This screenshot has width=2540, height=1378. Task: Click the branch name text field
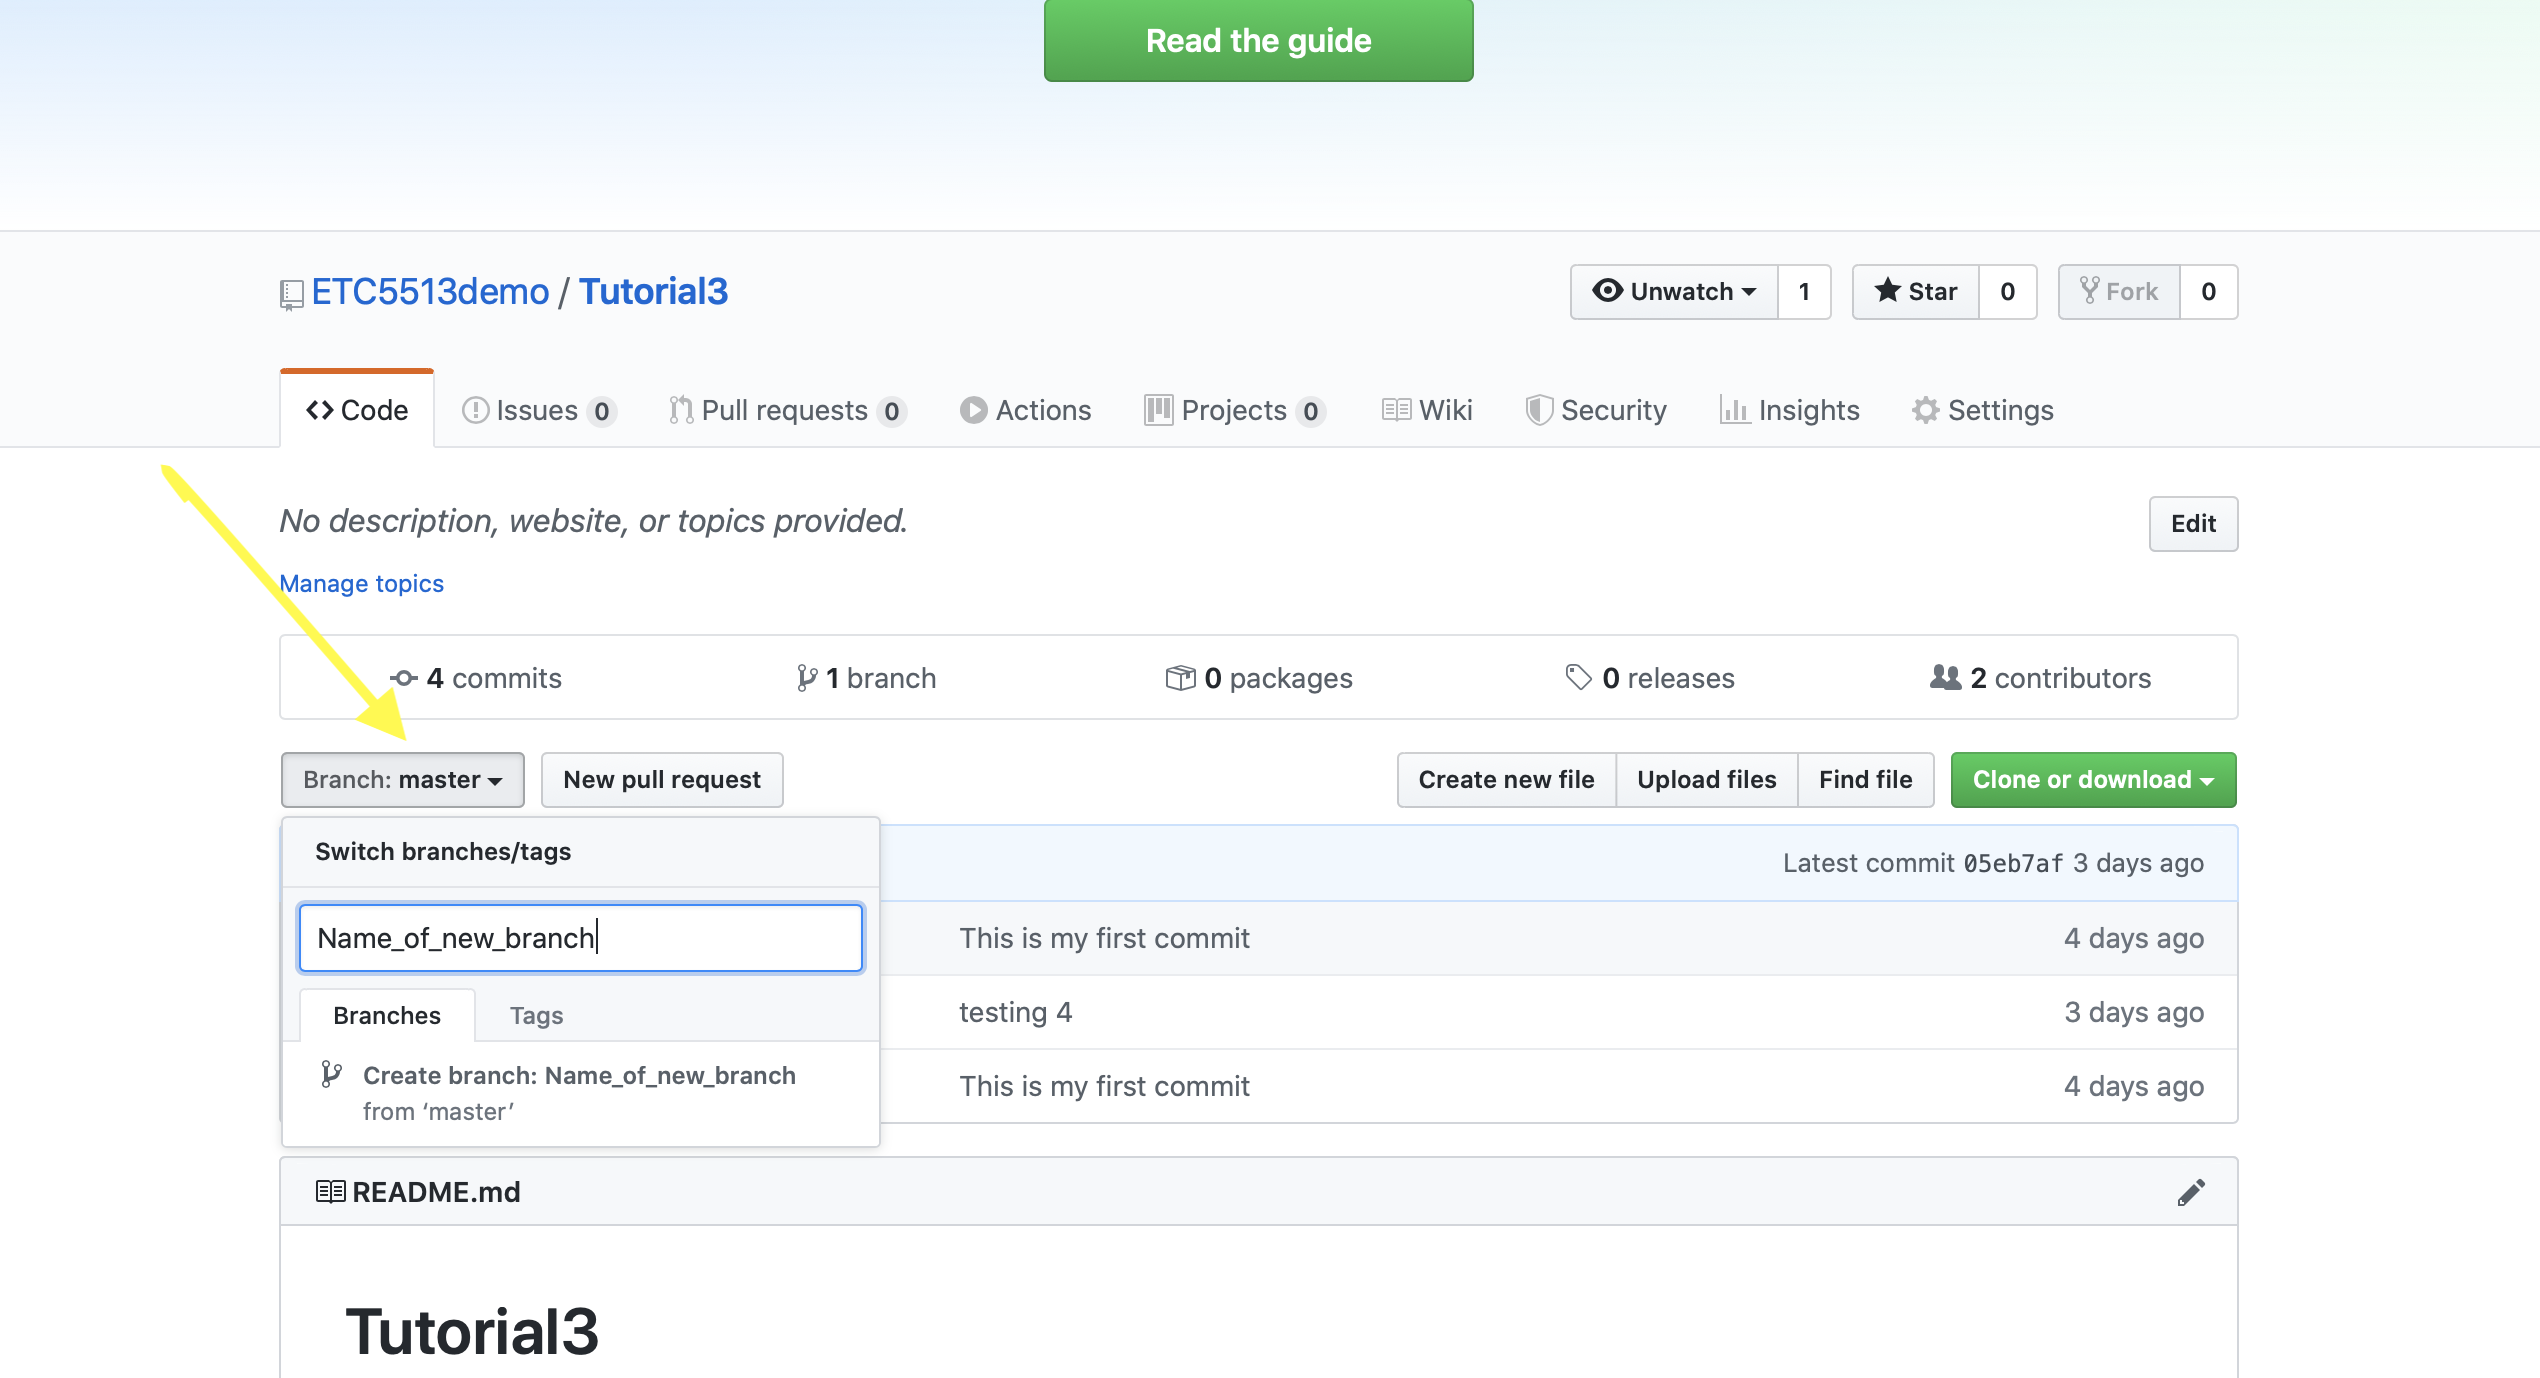580,938
